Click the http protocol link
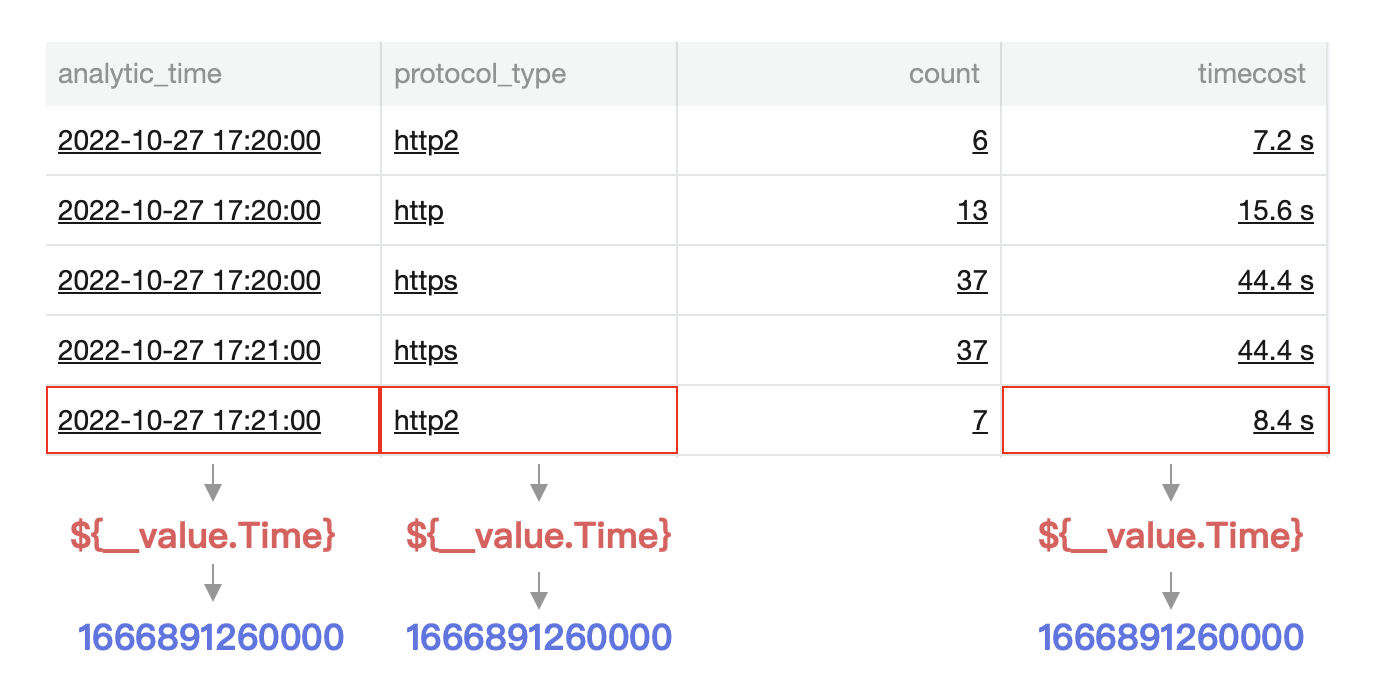Viewport: 1374px width, 698px height. coord(418,211)
